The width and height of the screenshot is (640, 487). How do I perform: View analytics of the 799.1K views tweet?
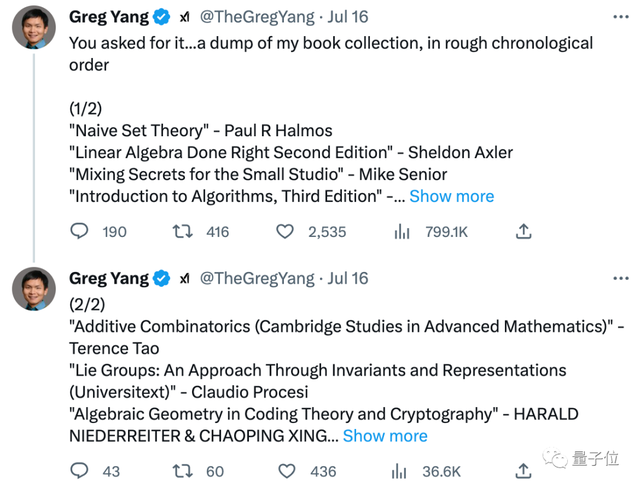click(403, 232)
